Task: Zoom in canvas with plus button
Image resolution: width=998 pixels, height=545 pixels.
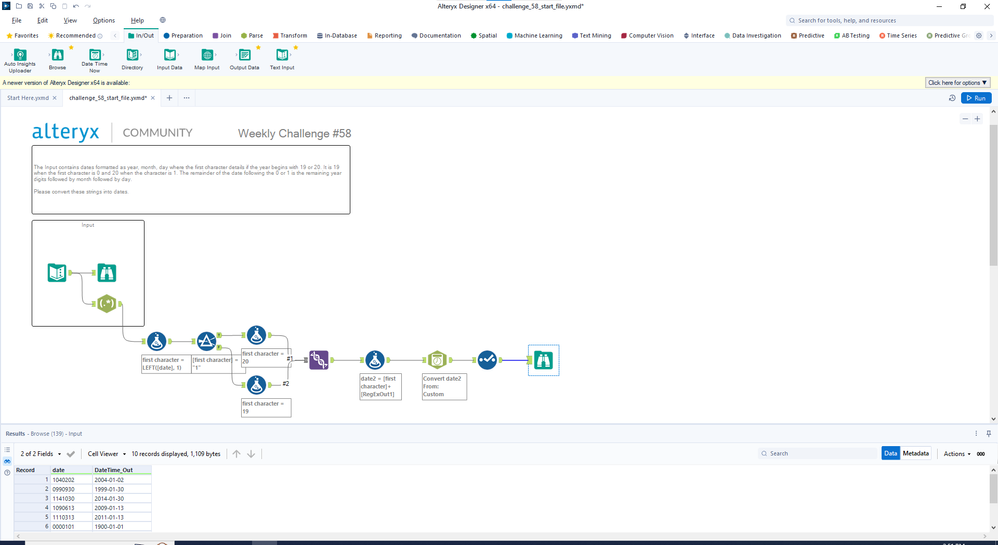Action: pos(978,119)
